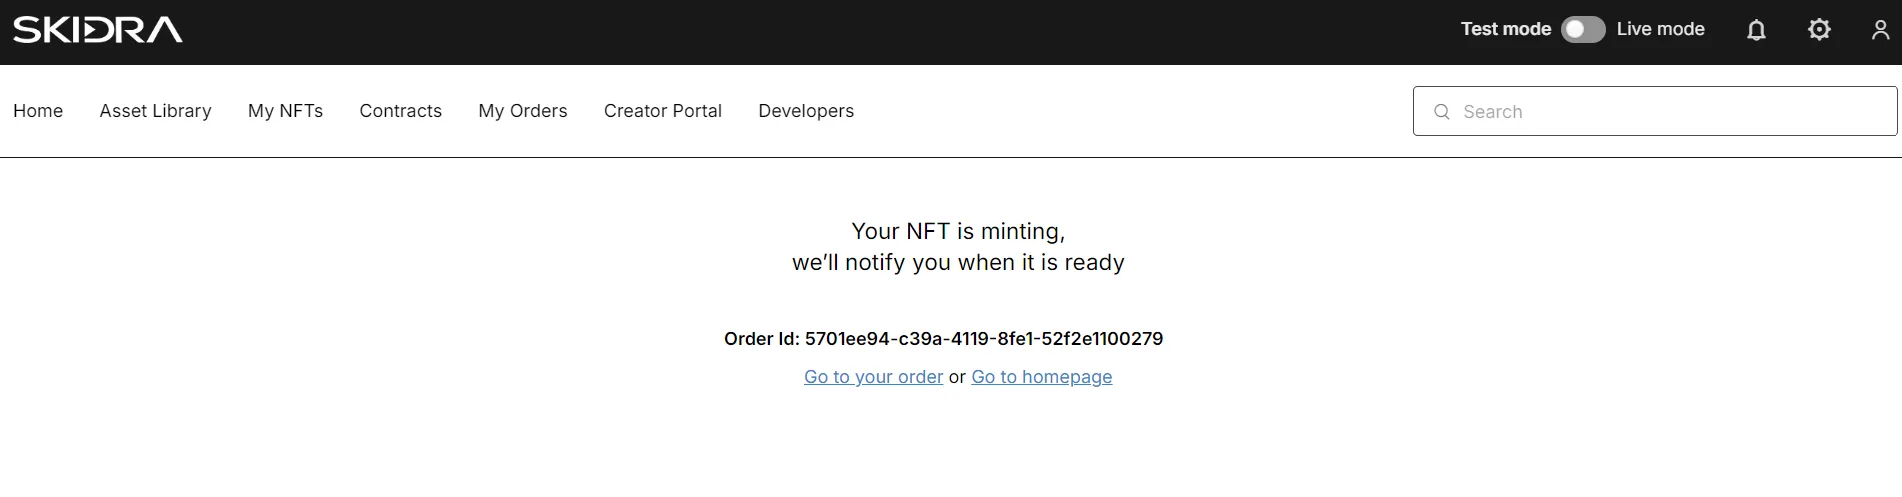Navigate to Contracts
This screenshot has width=1902, height=497.
(x=400, y=111)
